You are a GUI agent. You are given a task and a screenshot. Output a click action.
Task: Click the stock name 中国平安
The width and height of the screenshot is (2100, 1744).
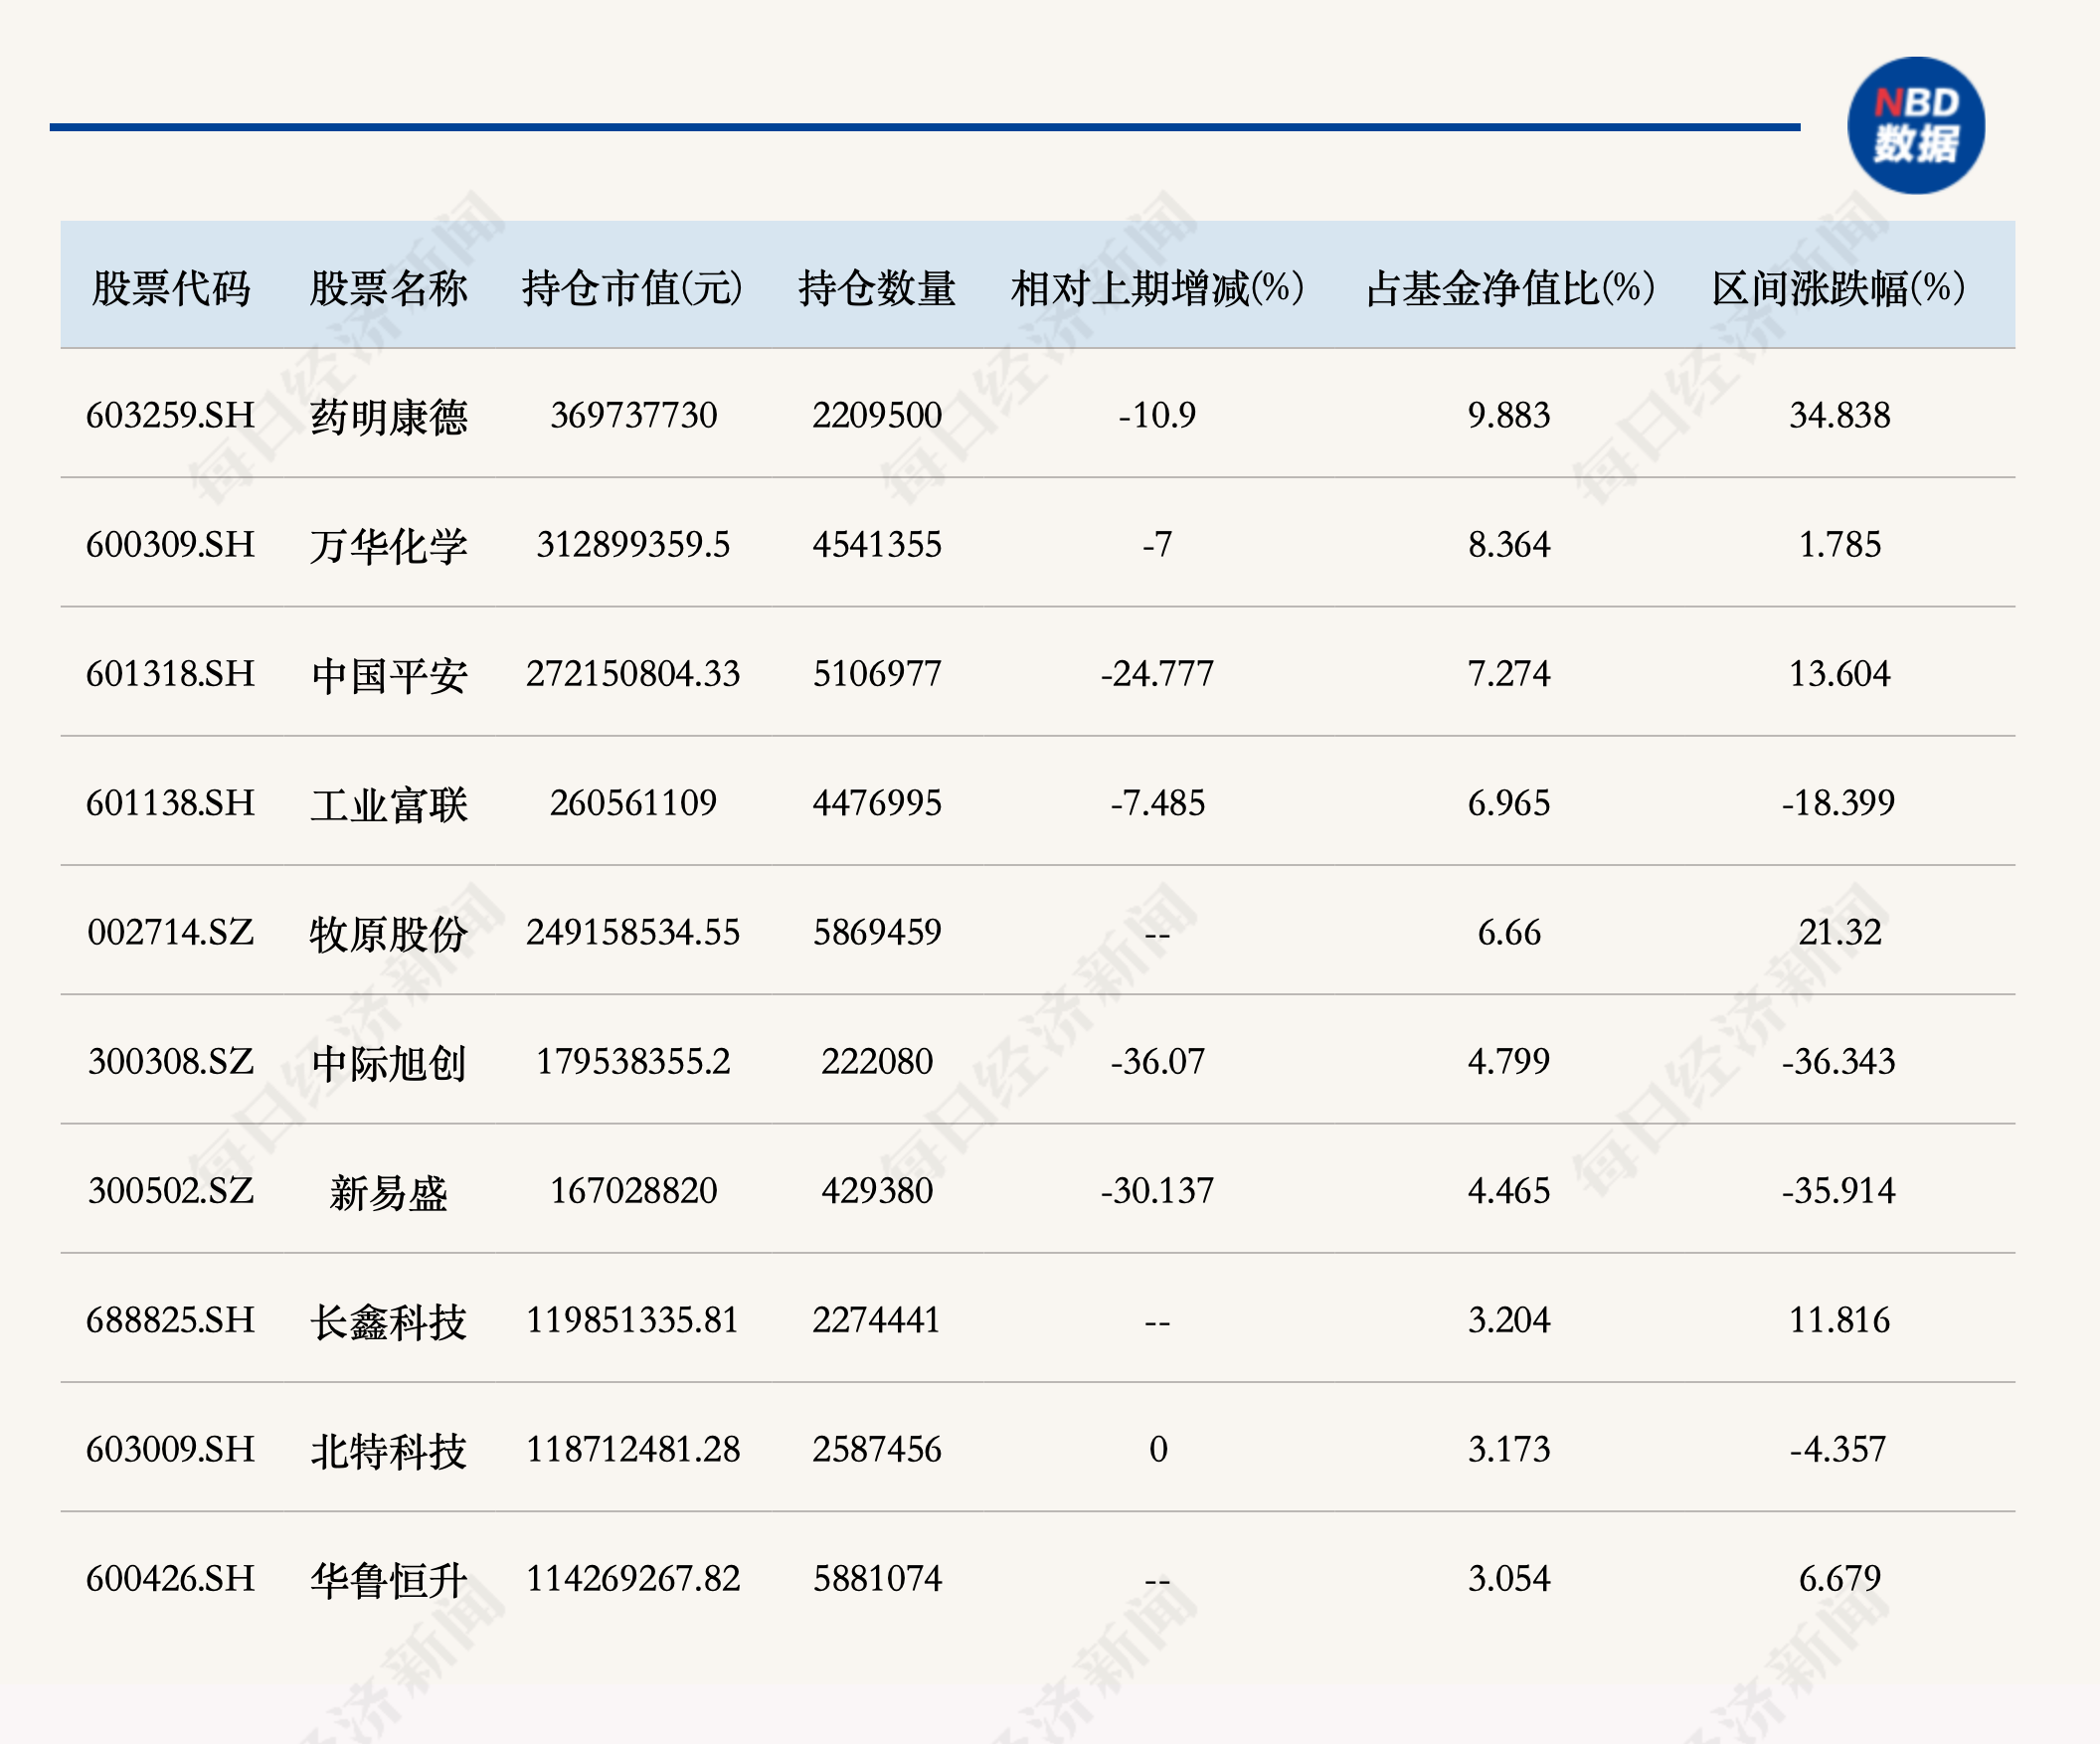tap(388, 675)
